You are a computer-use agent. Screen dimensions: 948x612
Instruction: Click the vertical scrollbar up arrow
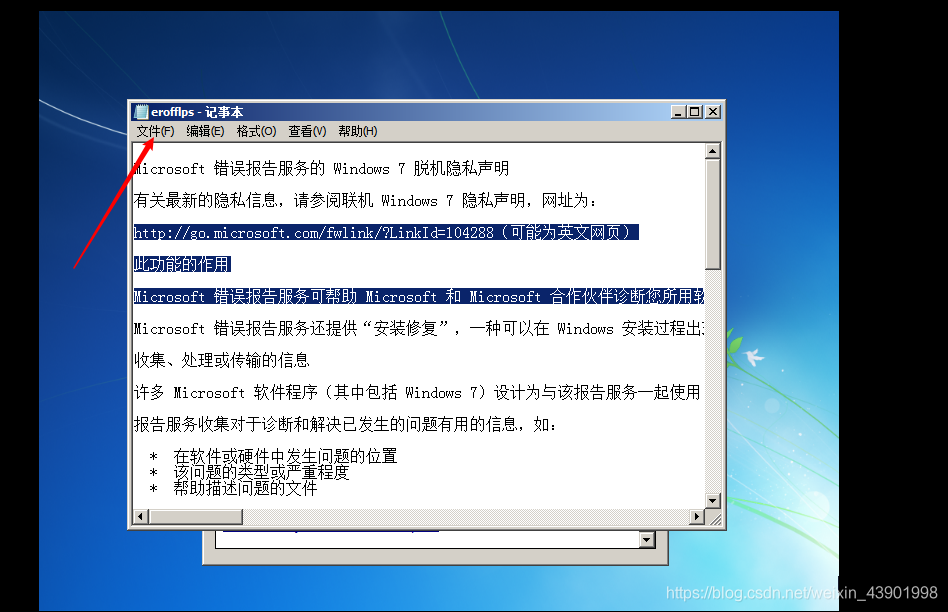(x=713, y=151)
